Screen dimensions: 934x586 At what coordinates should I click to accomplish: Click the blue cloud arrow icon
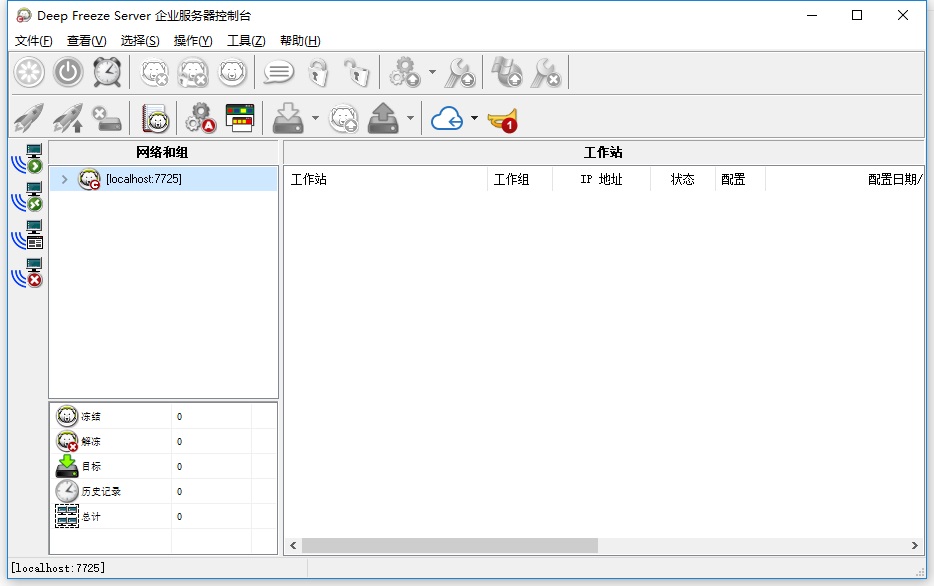[447, 118]
